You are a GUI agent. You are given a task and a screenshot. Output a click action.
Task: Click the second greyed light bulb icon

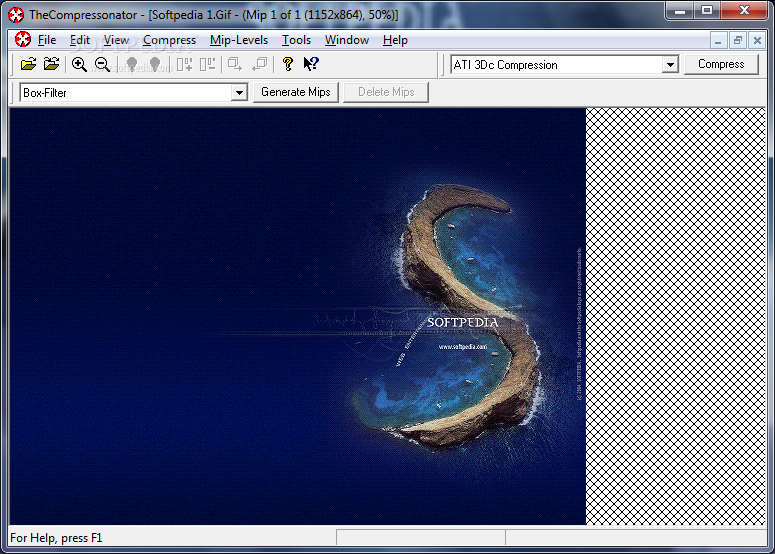[155, 64]
